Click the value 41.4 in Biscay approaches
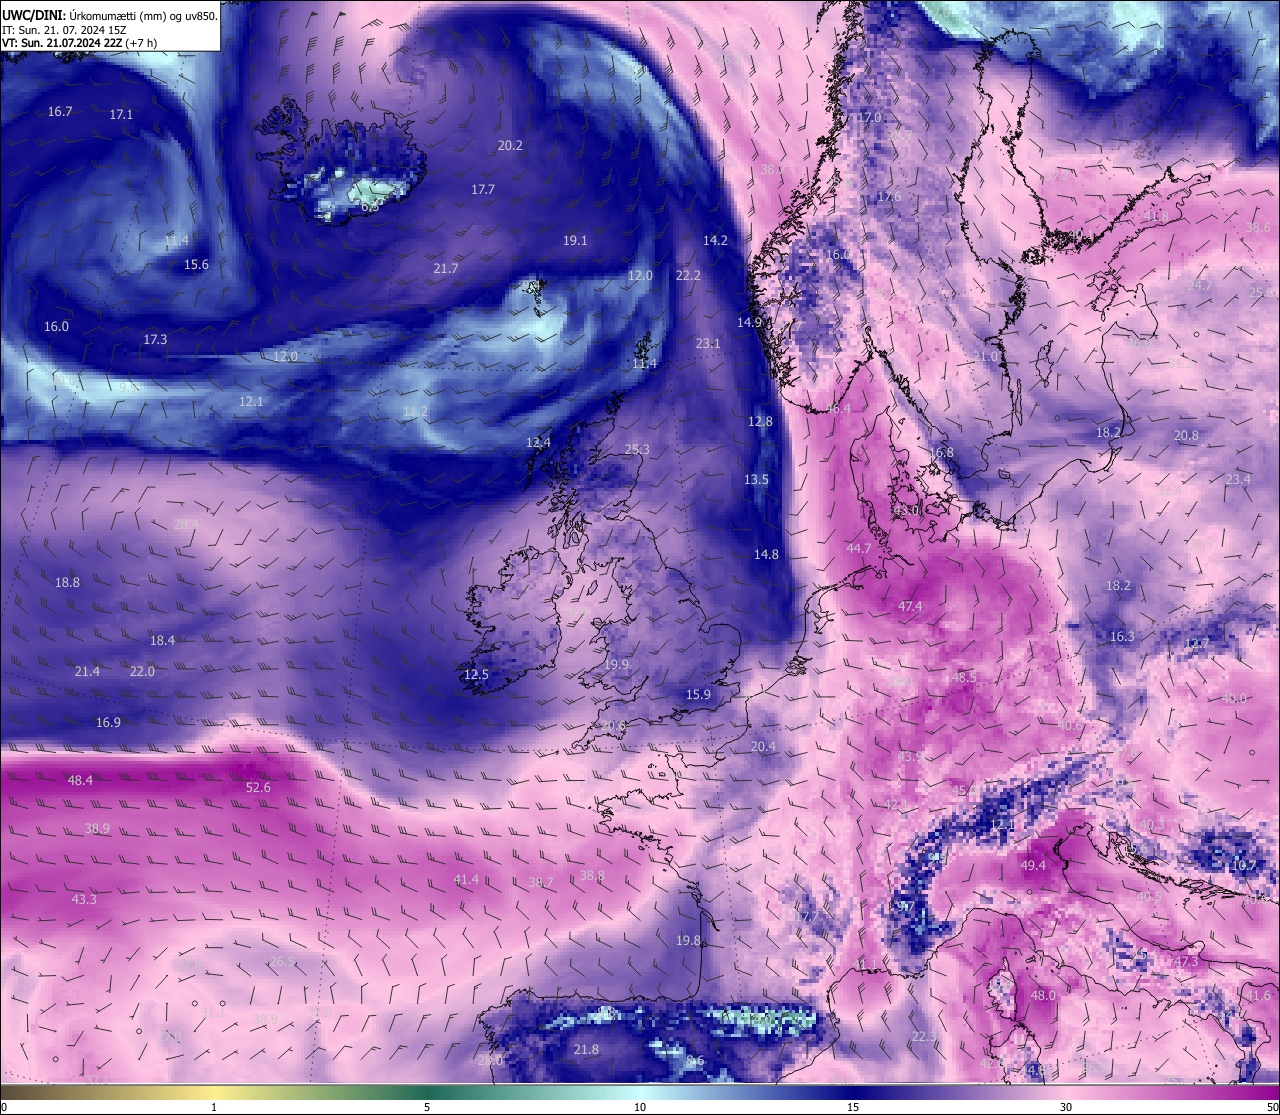1280x1115 pixels. tap(466, 880)
